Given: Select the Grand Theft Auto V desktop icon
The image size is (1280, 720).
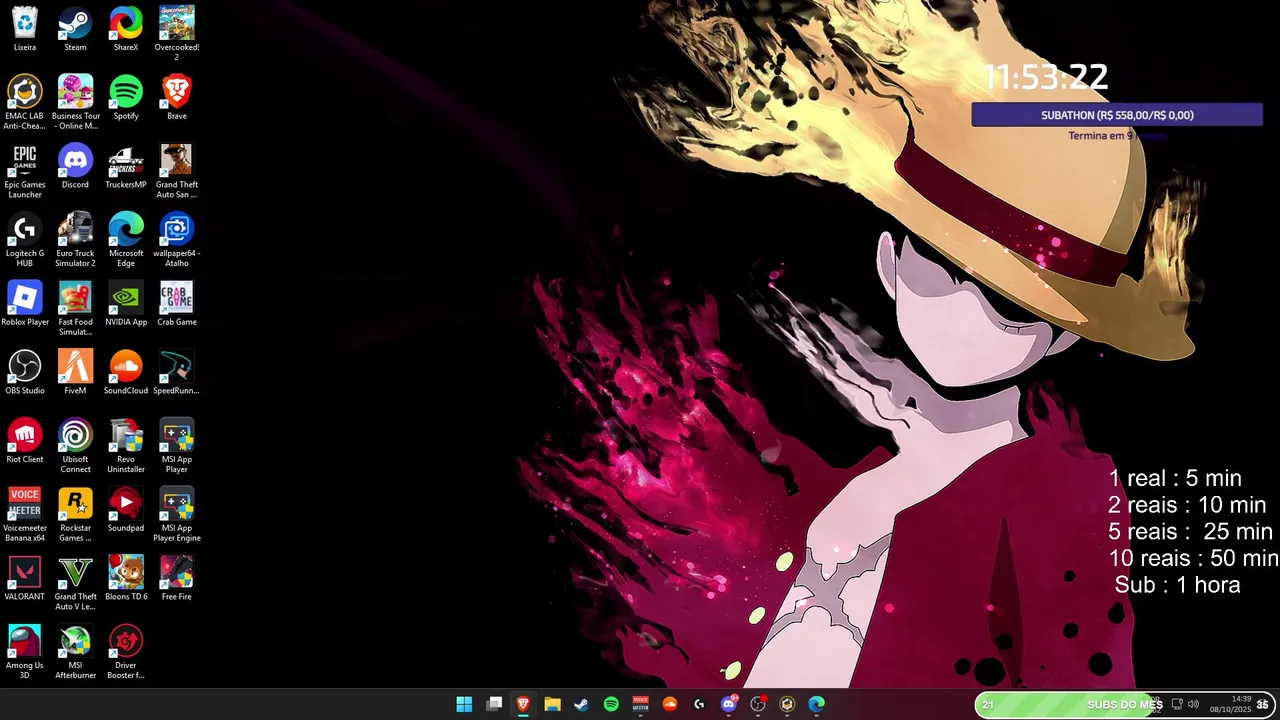Looking at the screenshot, I should pos(75,585).
